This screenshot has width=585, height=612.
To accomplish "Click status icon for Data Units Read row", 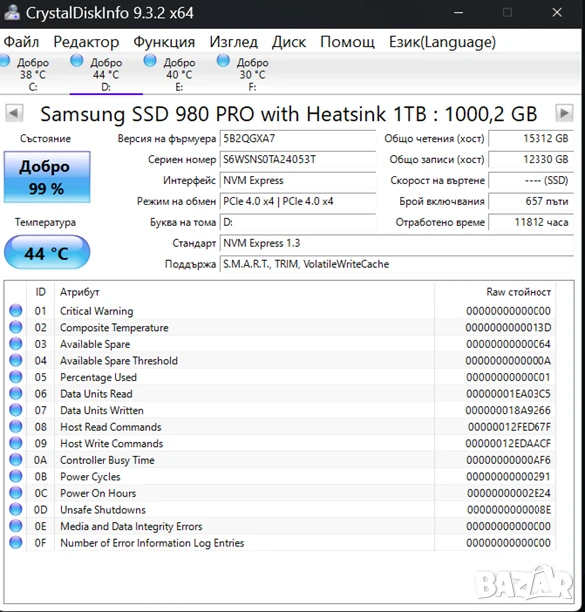I will point(16,393).
